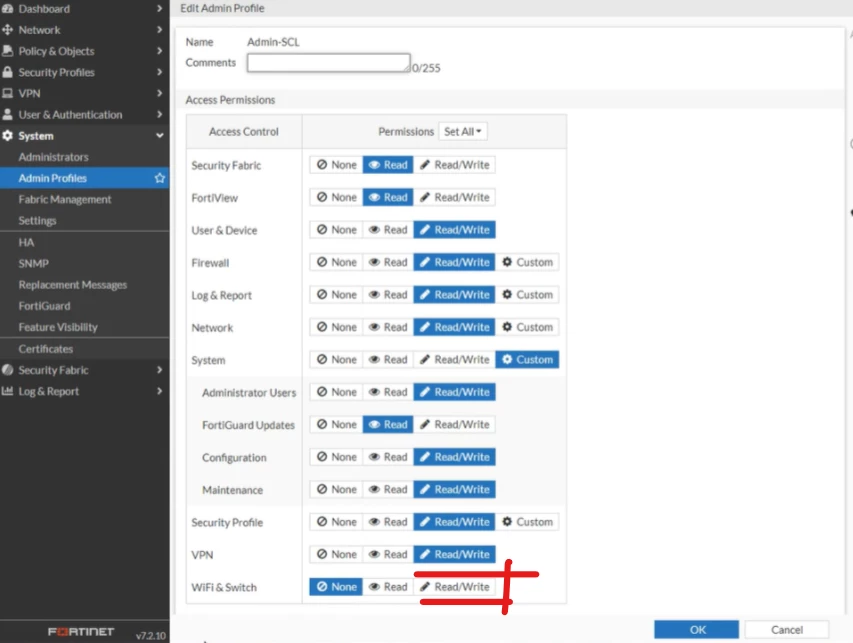Click OK to save the admin profile
The image size is (853, 643).
point(697,630)
